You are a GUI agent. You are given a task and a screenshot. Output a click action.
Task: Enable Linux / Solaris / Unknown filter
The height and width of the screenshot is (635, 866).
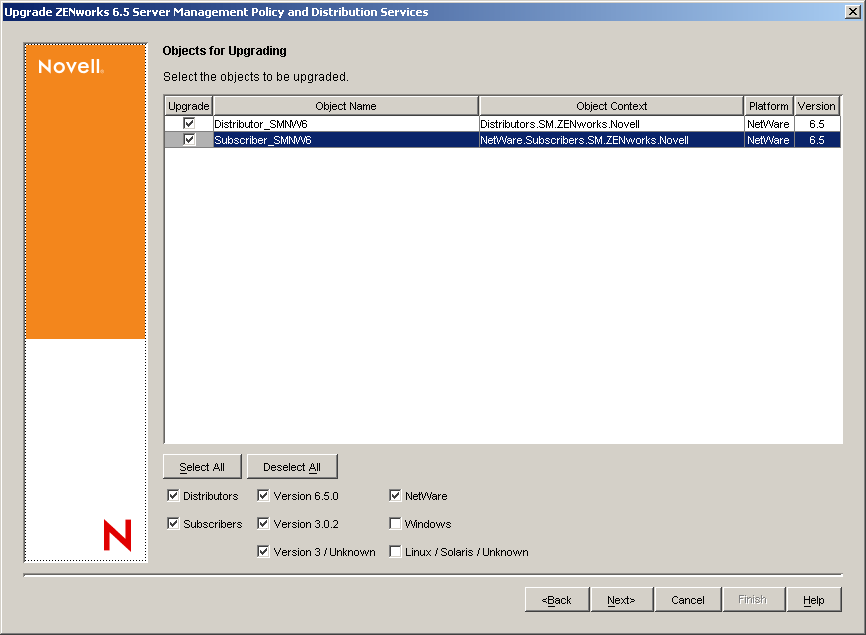point(395,552)
